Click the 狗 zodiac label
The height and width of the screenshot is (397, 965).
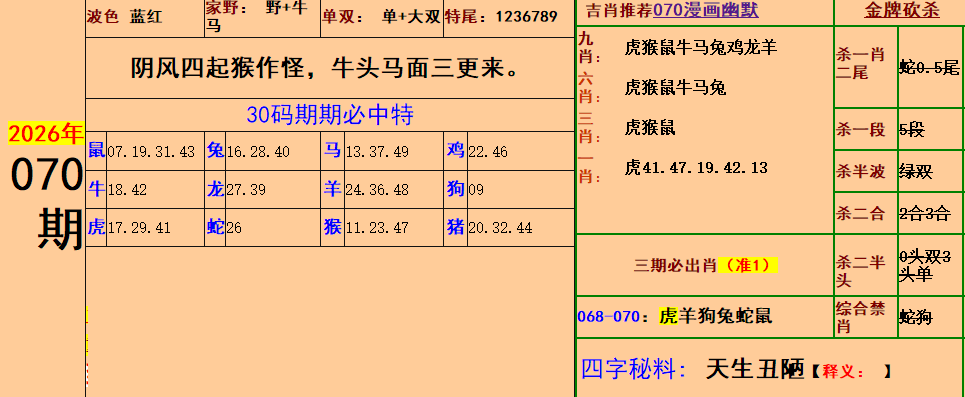click(x=455, y=188)
